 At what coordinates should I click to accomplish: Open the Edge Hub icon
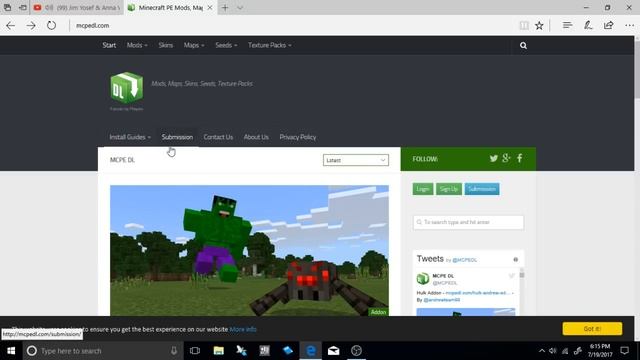pos(567,25)
